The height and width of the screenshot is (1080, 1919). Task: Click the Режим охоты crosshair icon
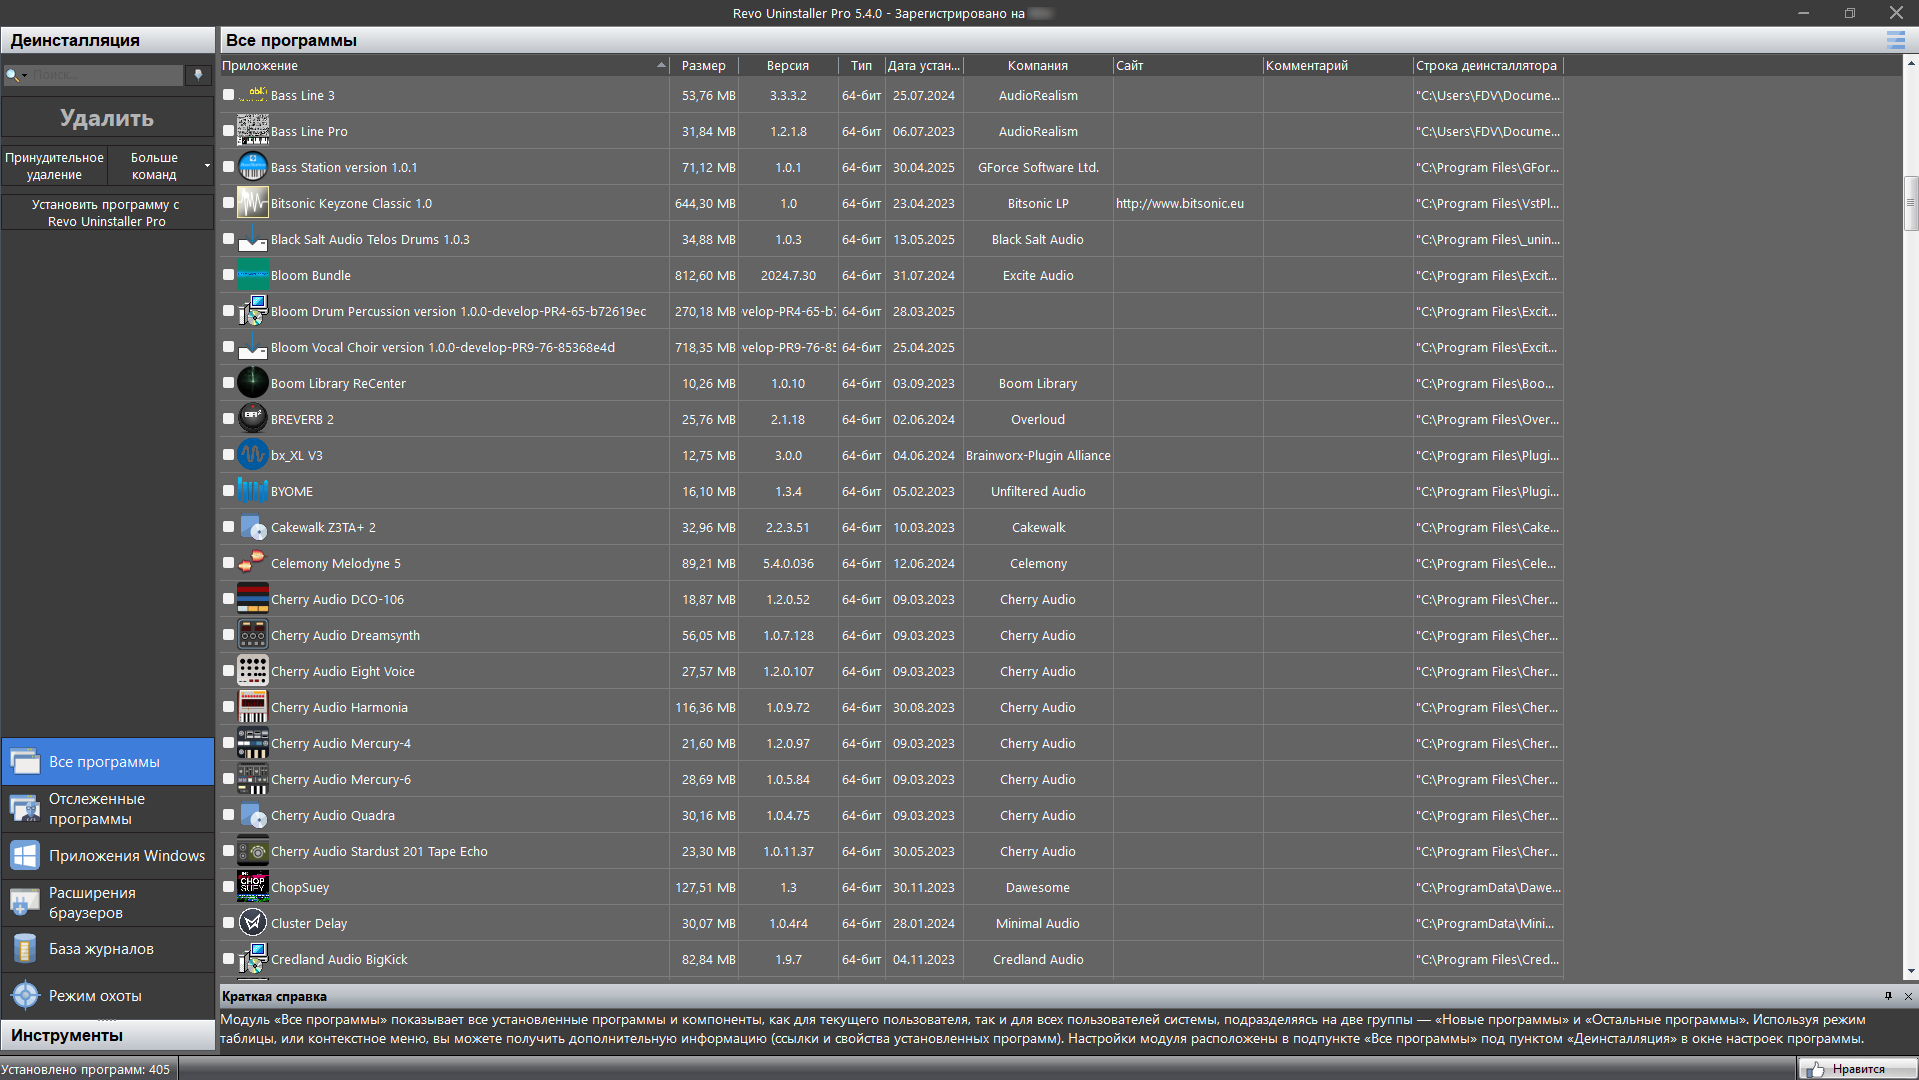[25, 996]
